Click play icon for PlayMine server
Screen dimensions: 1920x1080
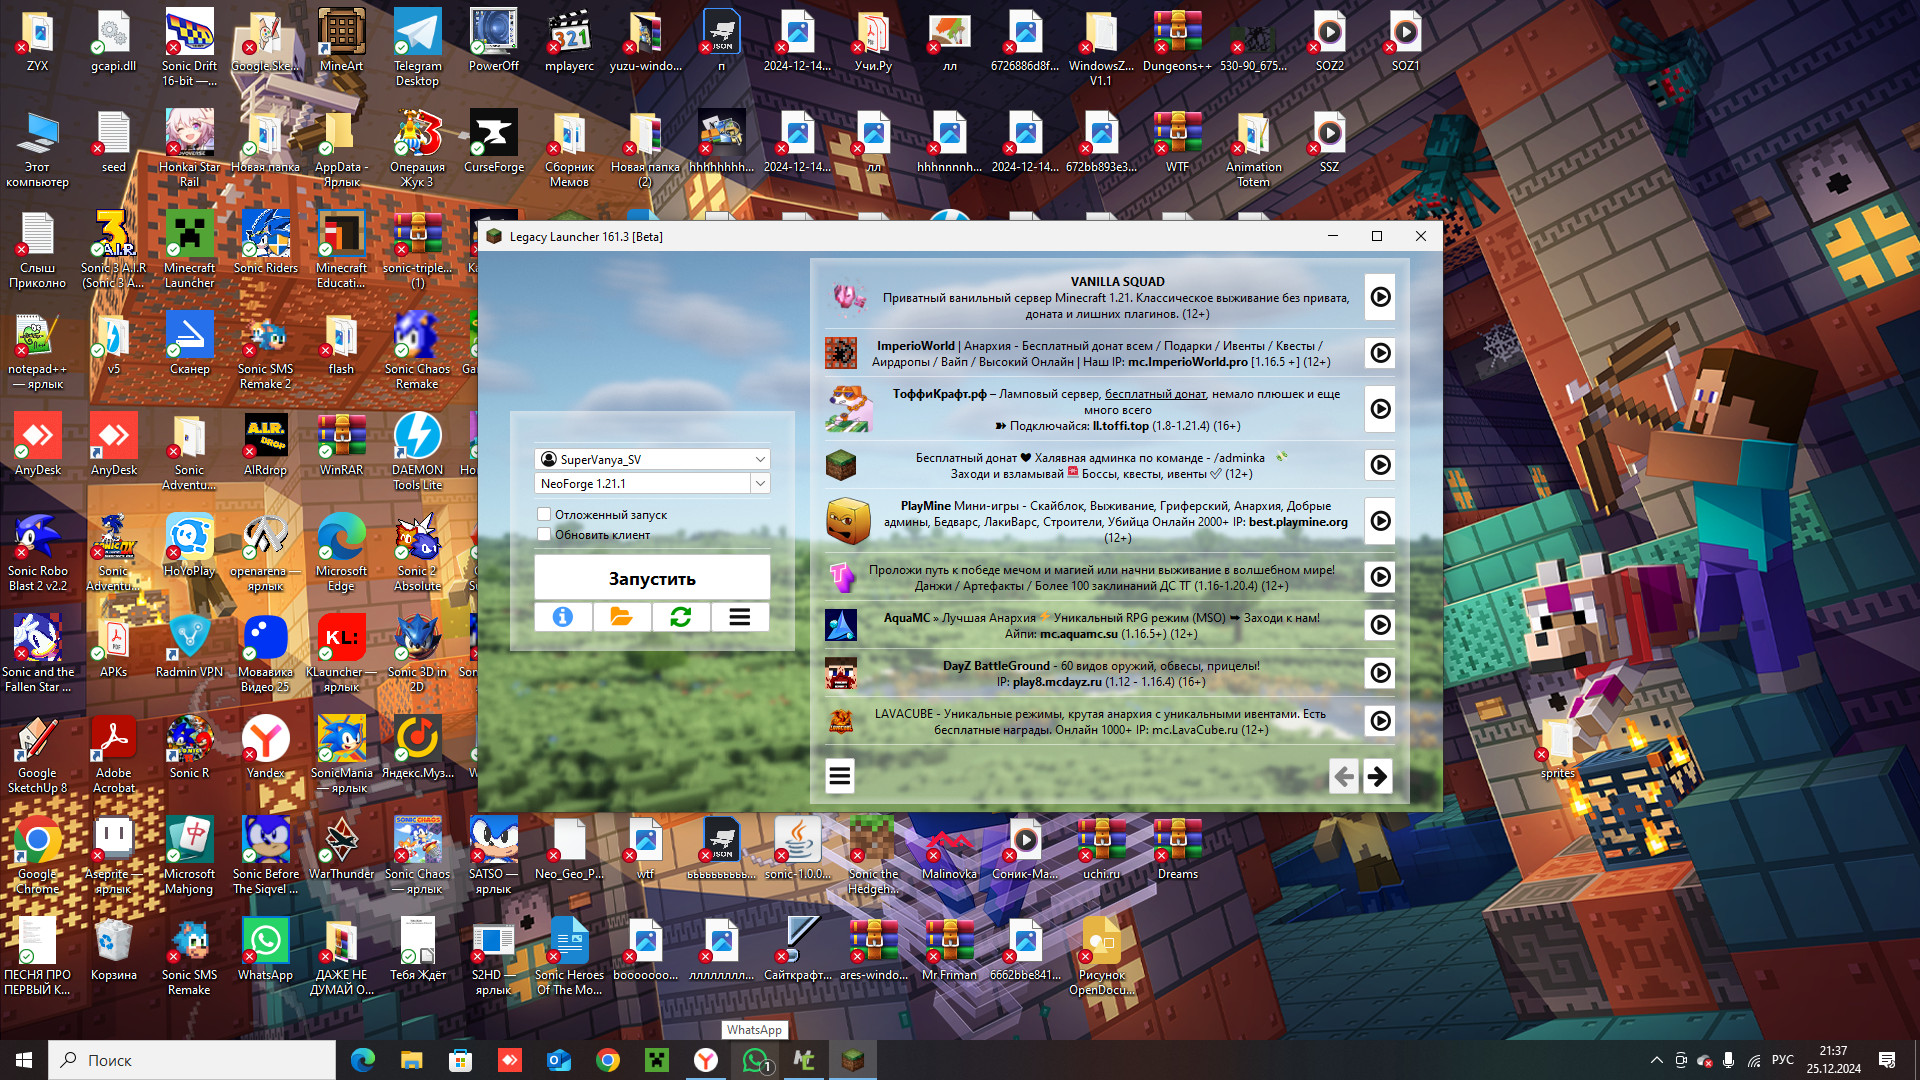pos(1380,521)
